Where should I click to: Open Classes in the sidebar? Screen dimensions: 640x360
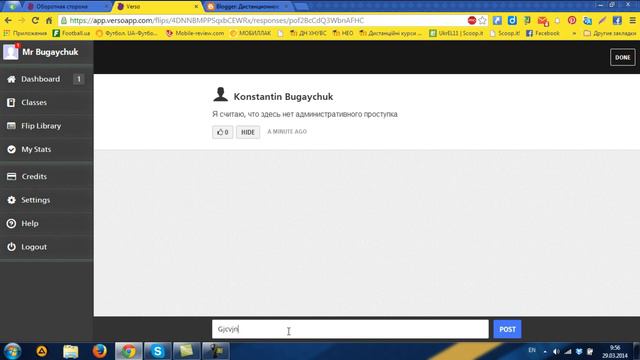pyautogui.click(x=46, y=102)
